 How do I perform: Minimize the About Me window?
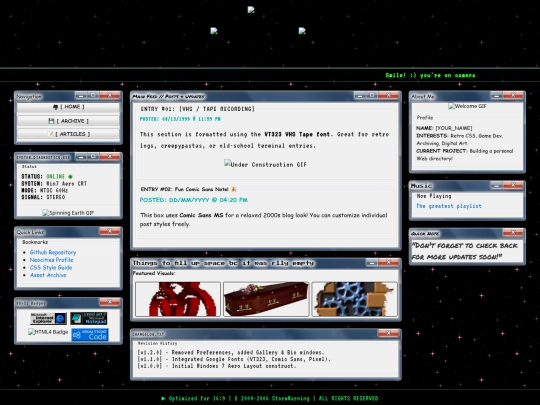[x=496, y=95]
